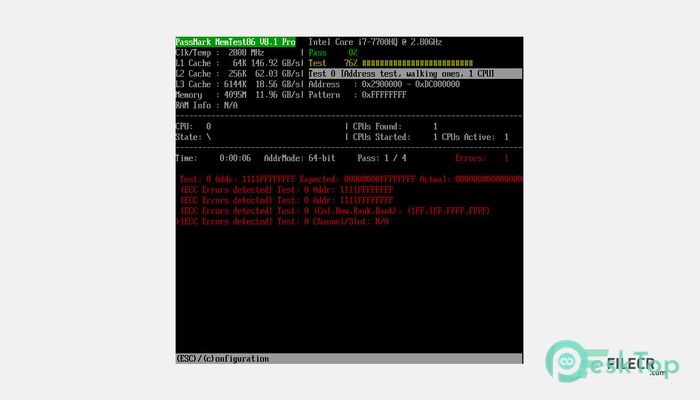The image size is (700, 400).
Task: Click the L3 Cache 6144K line
Action: click(239, 84)
